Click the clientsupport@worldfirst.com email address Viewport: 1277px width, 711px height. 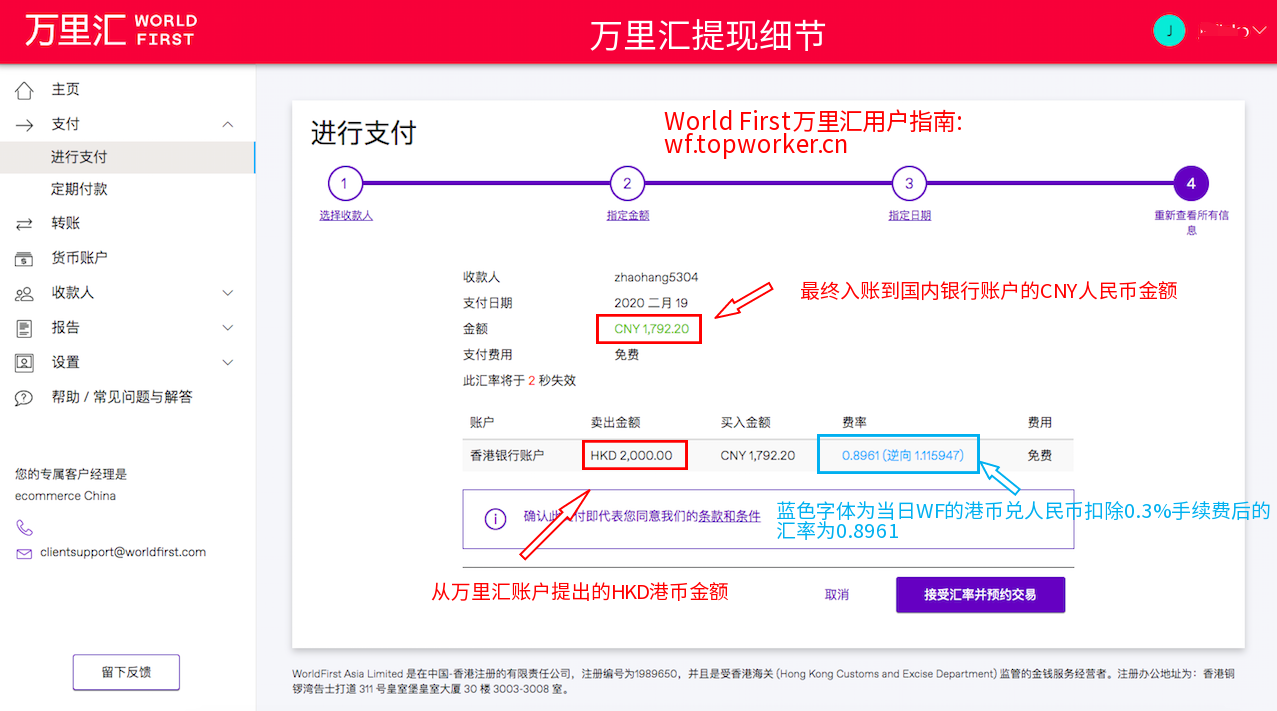123,552
